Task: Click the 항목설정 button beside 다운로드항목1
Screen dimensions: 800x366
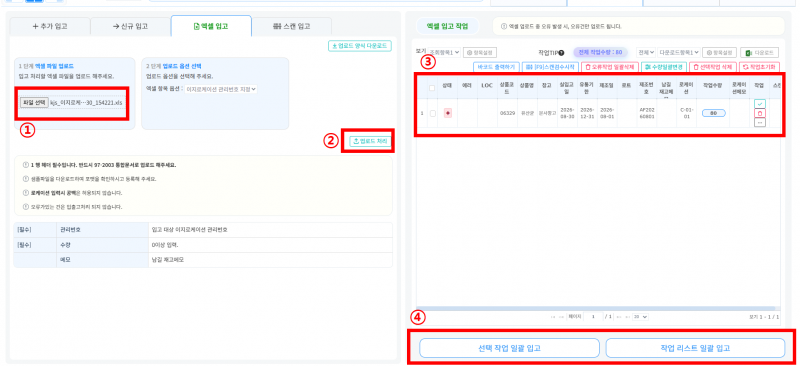Action: (719, 52)
